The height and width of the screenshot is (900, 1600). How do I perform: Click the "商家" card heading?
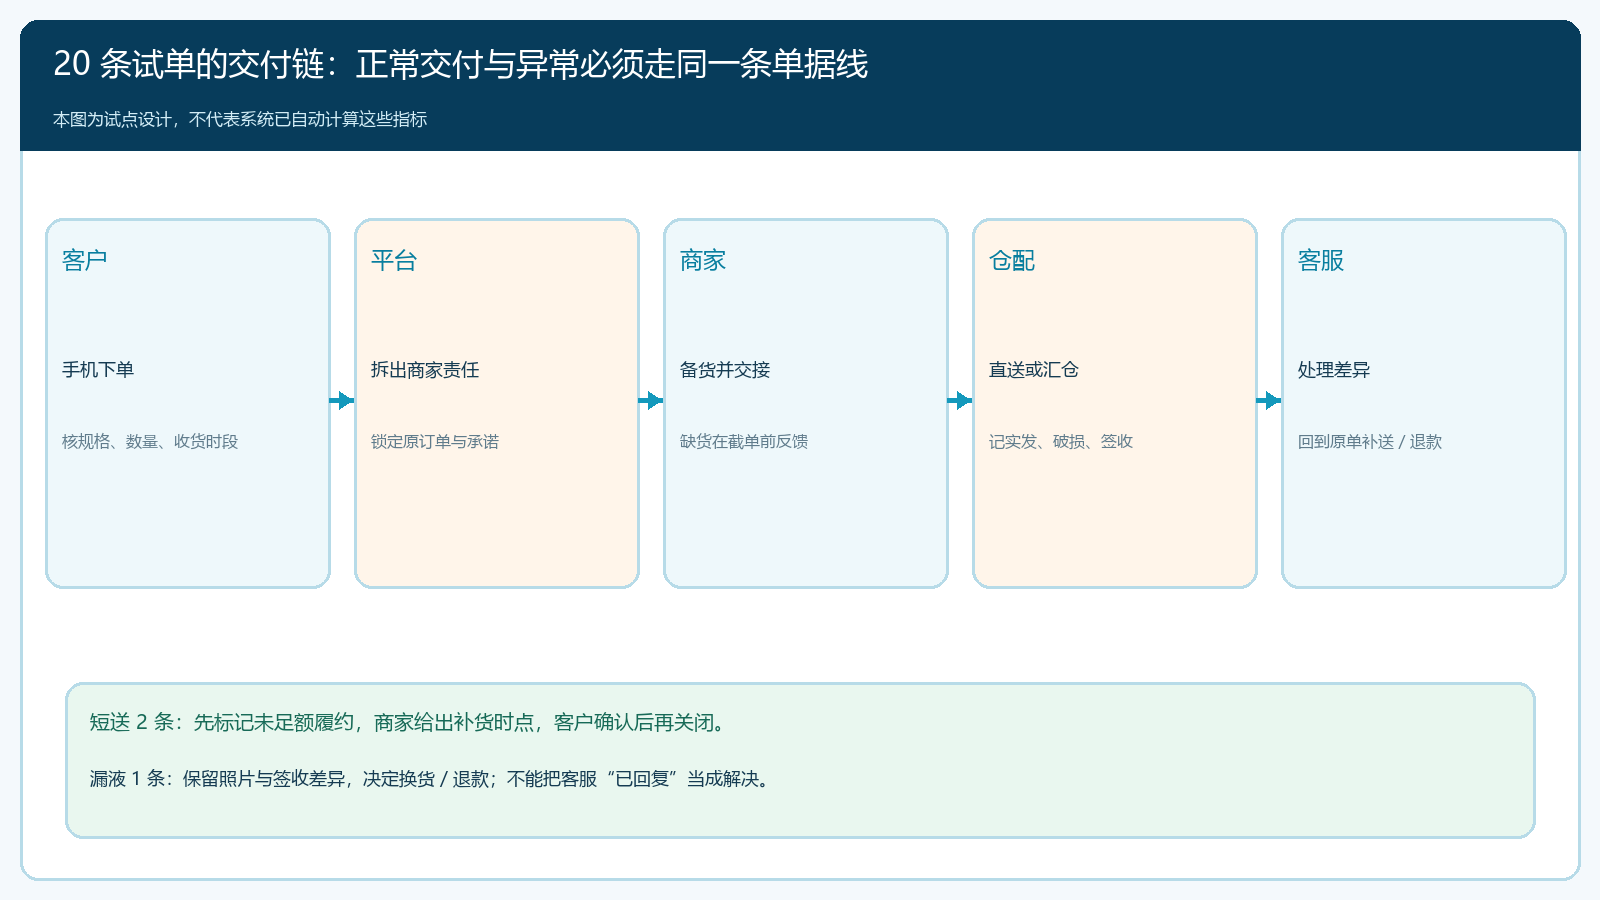tap(702, 260)
